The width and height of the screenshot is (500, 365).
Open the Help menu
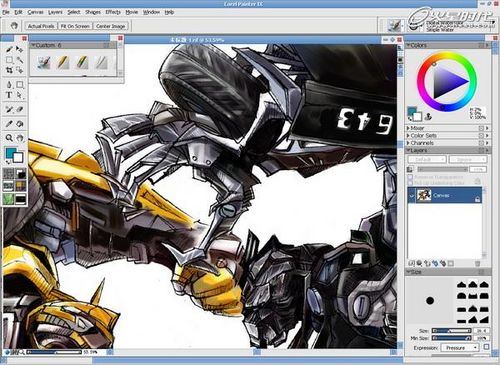(x=169, y=12)
